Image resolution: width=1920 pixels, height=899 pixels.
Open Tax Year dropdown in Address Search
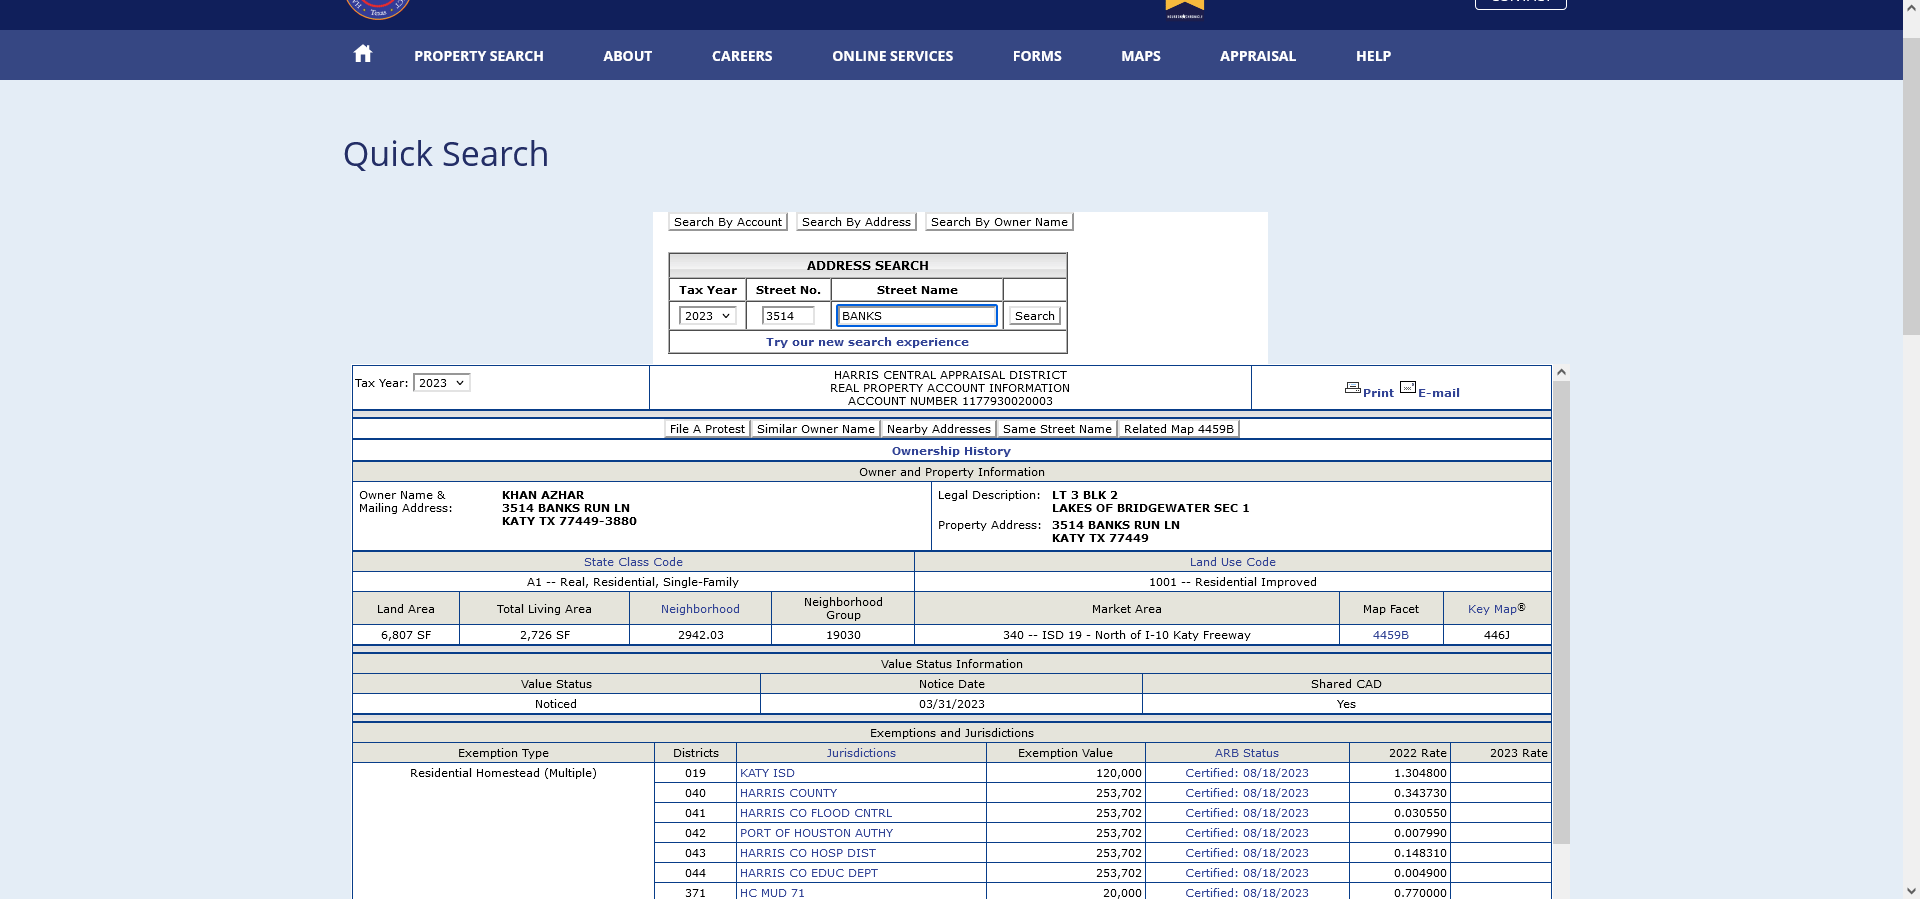(707, 316)
